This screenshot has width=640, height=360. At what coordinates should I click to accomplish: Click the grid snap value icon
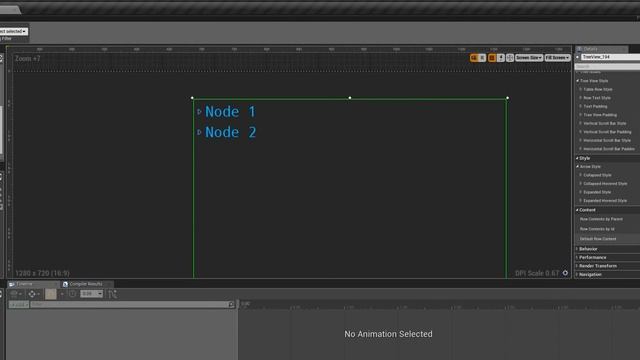pyautogui.click(x=501, y=58)
